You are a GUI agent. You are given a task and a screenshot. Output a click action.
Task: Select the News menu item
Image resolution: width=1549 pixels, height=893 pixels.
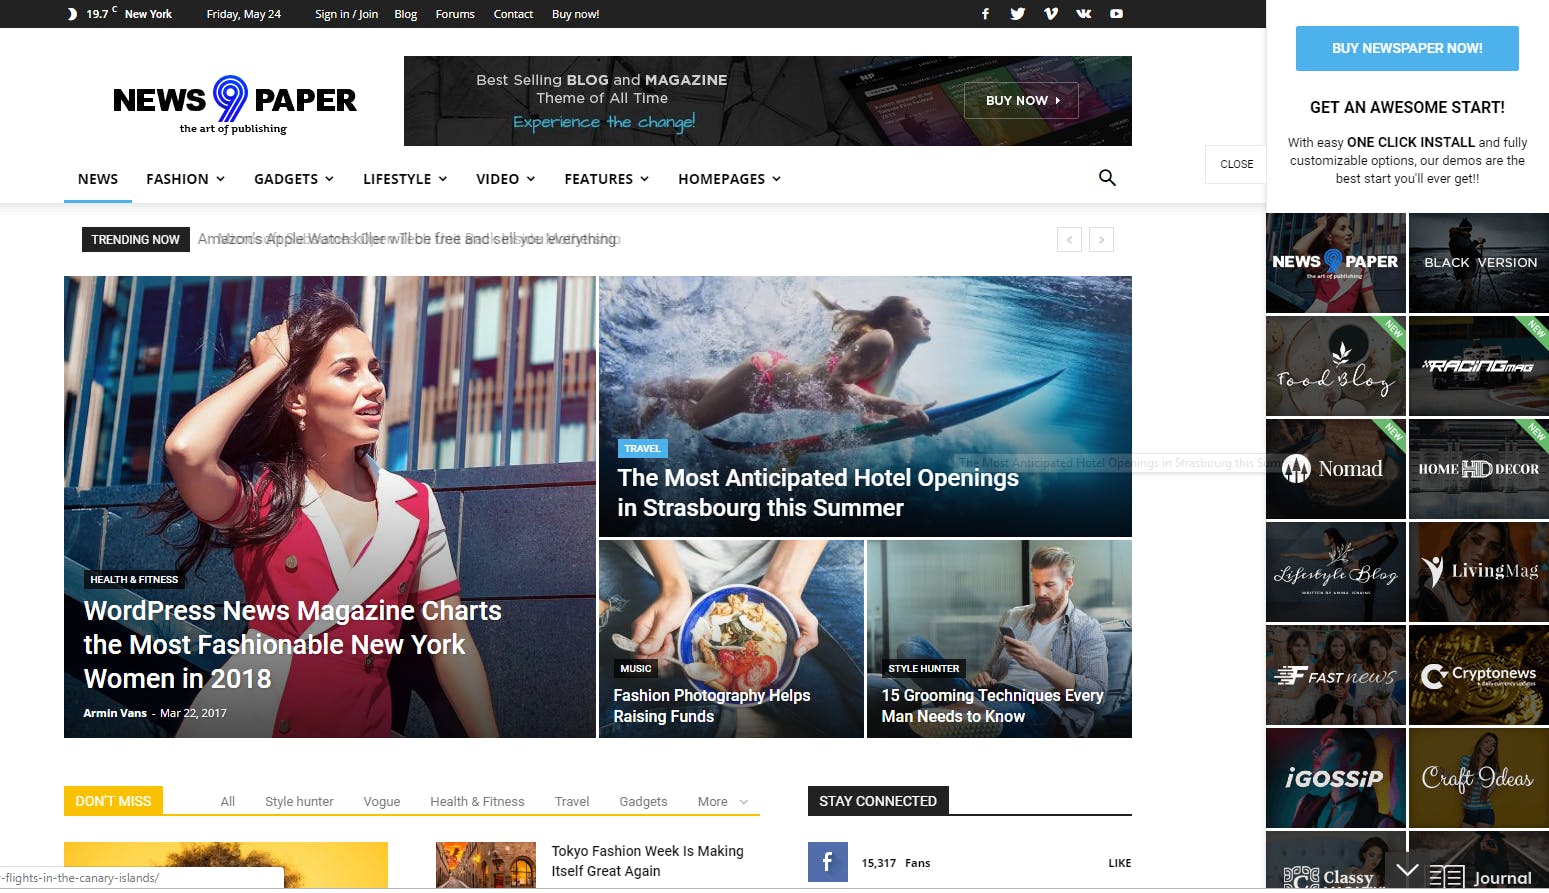(98, 179)
